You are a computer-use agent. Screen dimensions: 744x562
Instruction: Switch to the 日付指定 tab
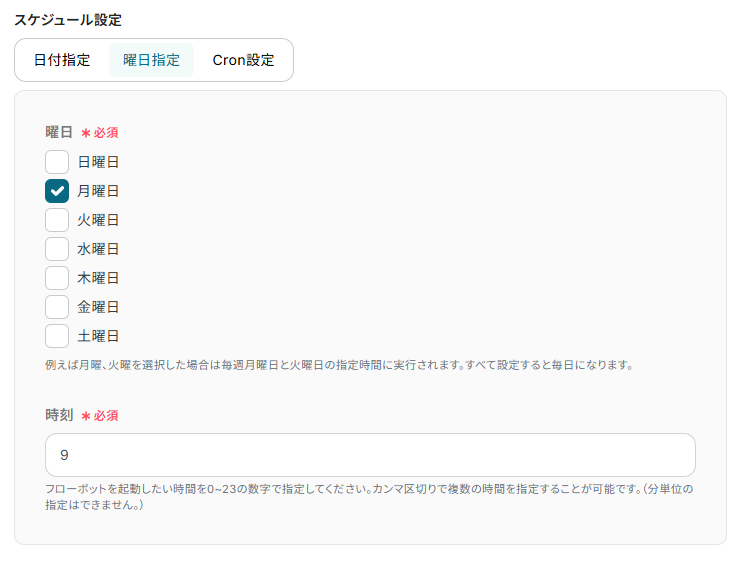(62, 60)
